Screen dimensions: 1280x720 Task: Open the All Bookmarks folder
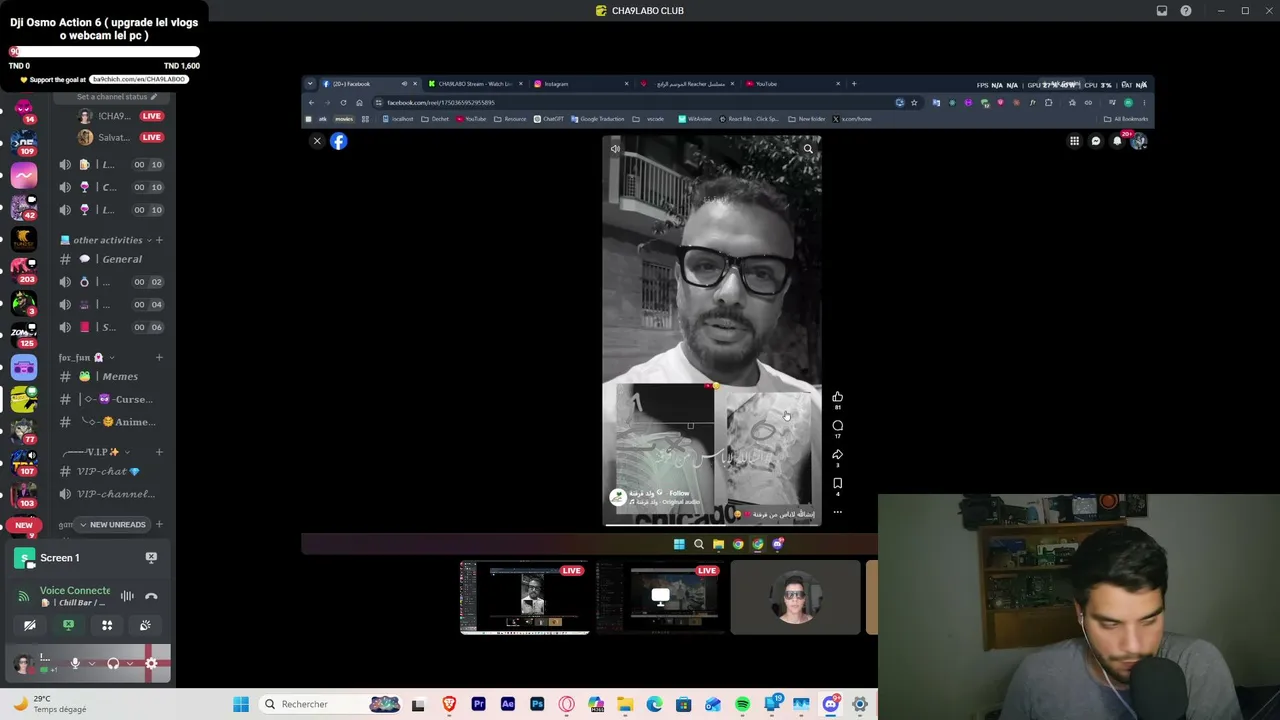(x=1127, y=119)
